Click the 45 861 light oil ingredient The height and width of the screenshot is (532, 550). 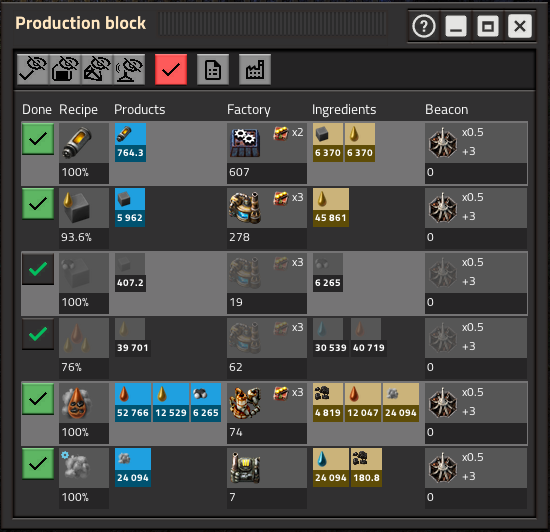click(330, 207)
